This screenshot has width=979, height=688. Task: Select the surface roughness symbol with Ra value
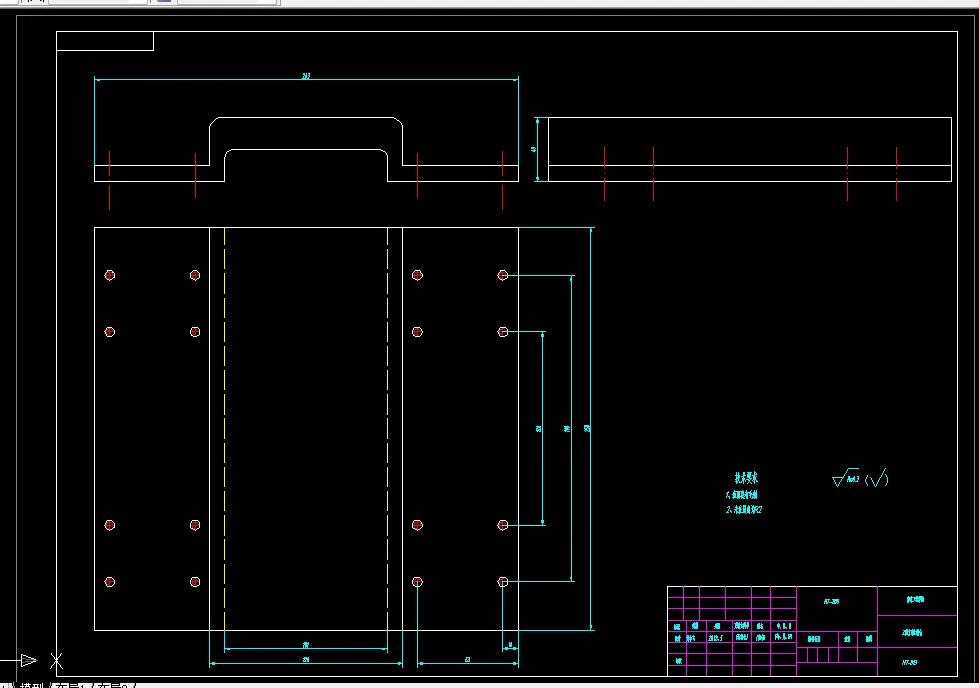point(845,478)
